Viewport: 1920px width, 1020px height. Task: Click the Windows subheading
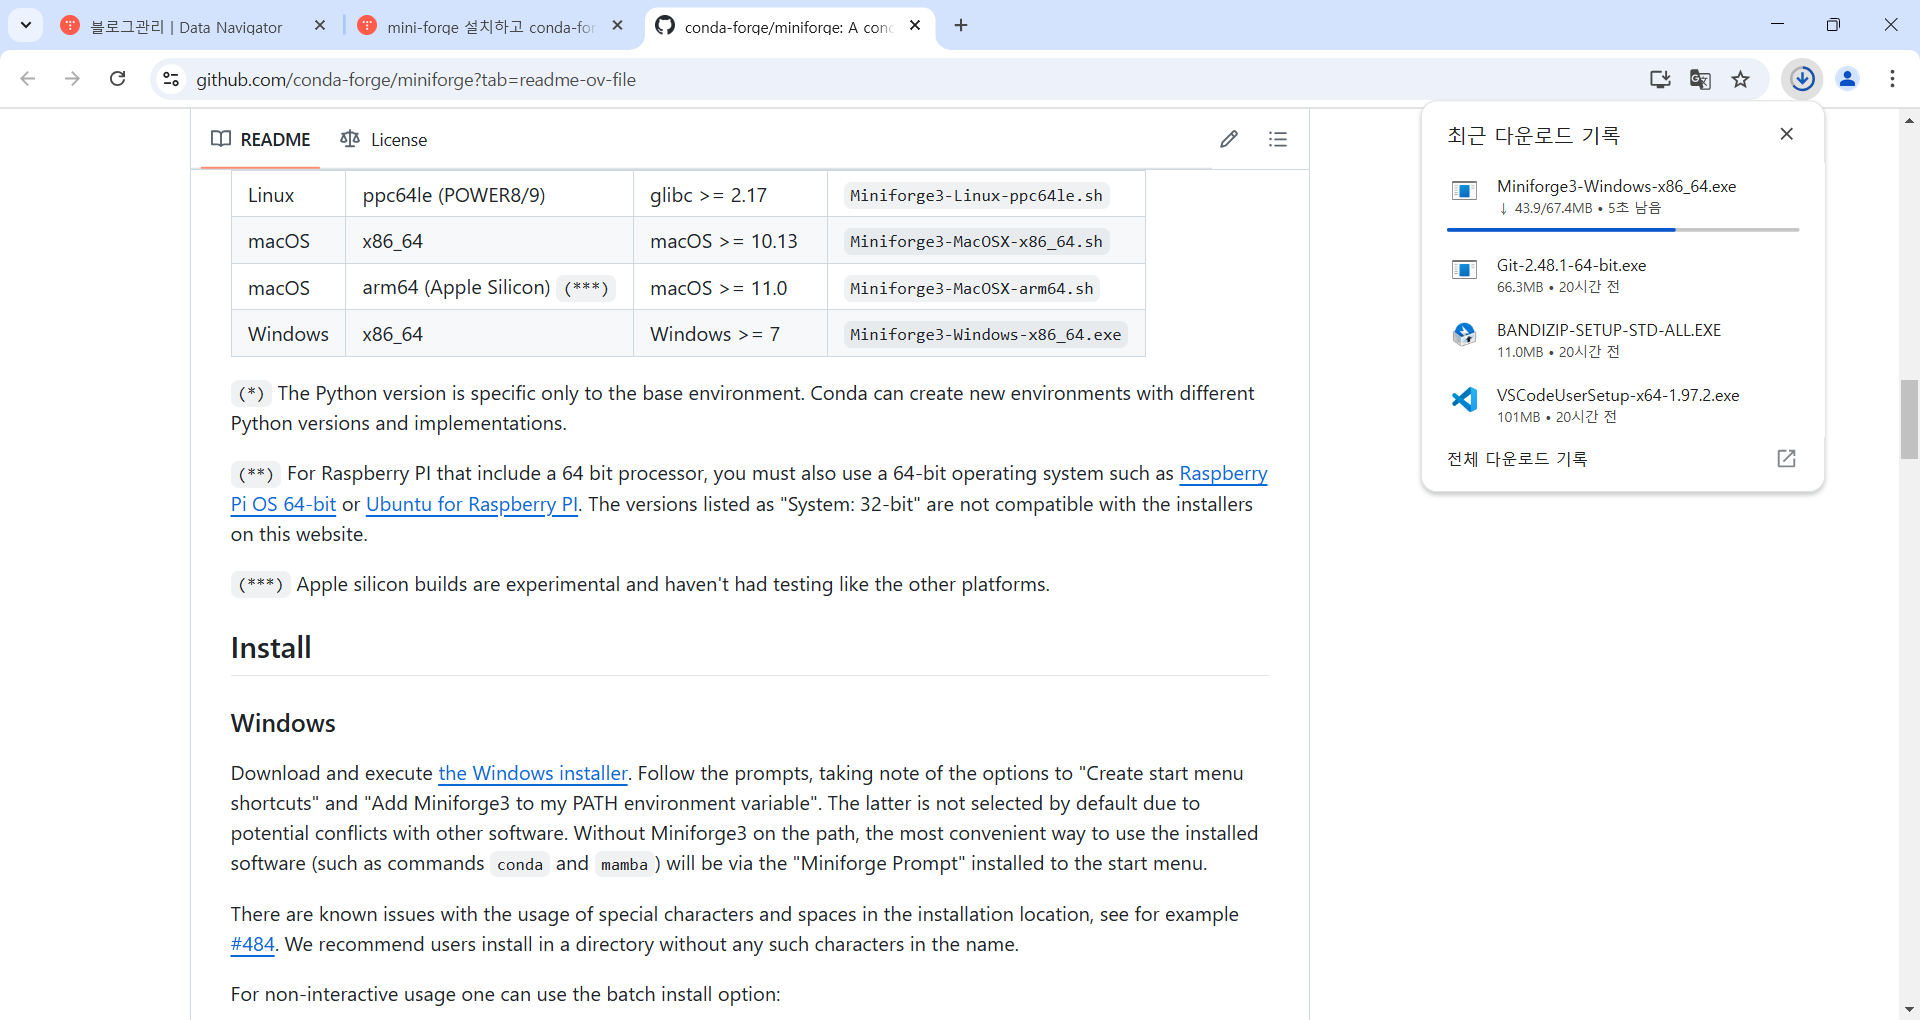(x=283, y=724)
